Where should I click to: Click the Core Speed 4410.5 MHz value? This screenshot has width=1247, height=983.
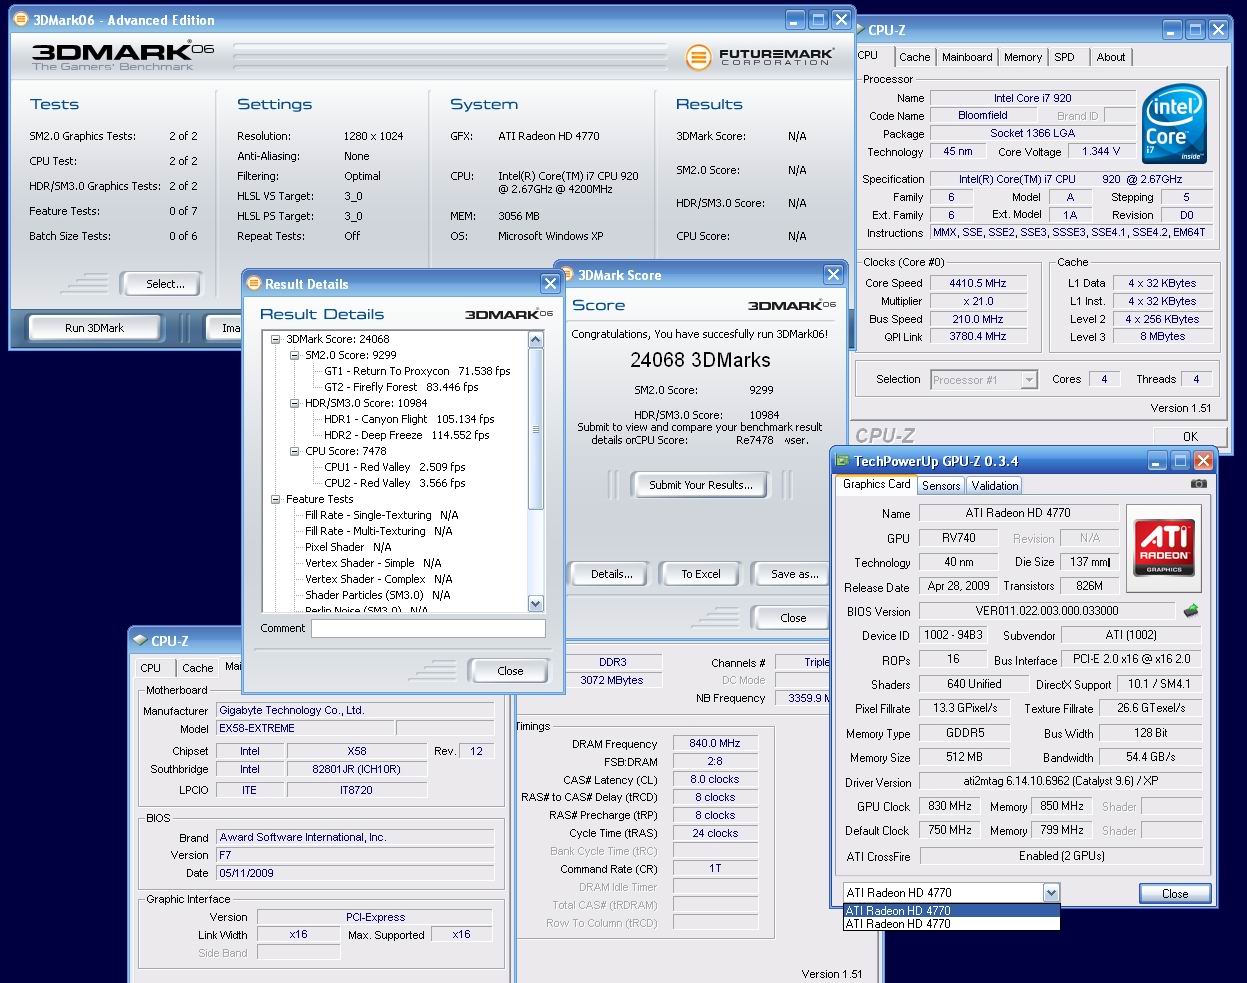(x=977, y=283)
